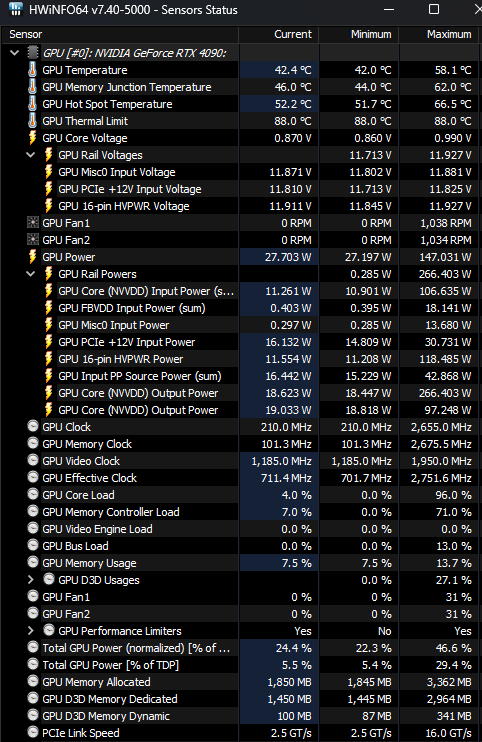Click the lightning bolt icon beside GPU Core Voltage
This screenshot has width=482, height=742.
point(32,138)
